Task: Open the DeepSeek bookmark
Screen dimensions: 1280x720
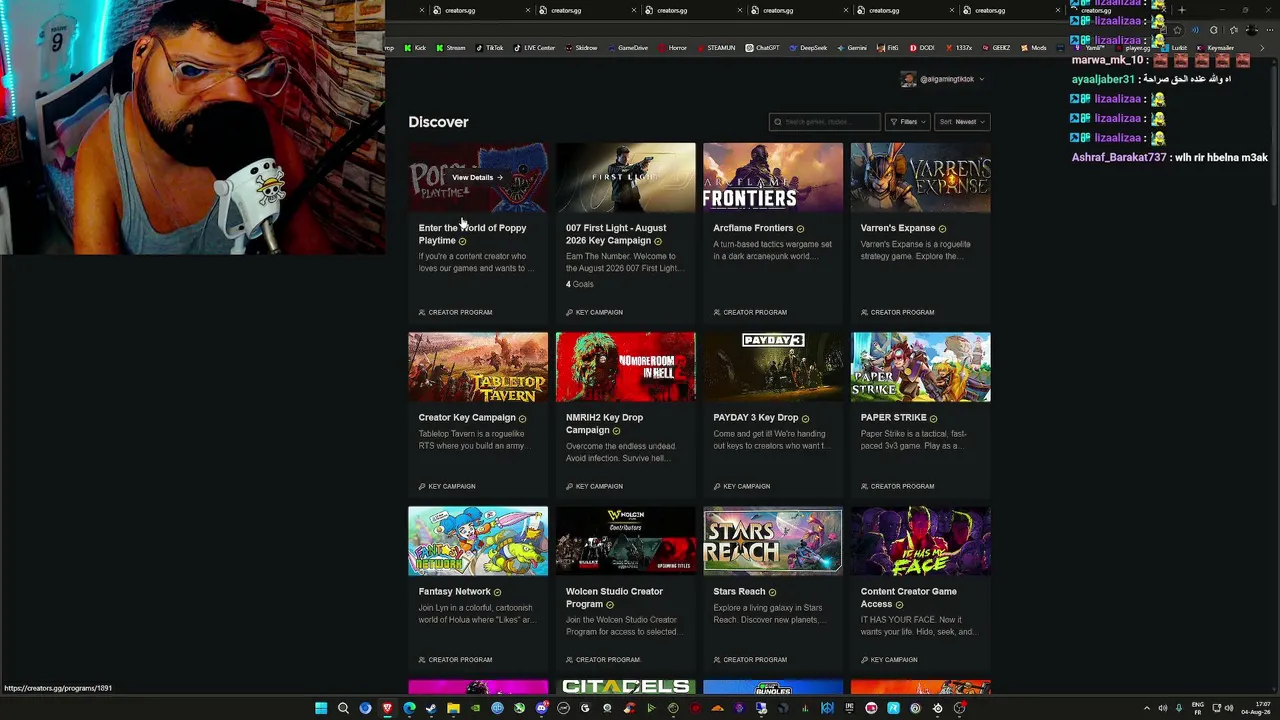Action: pyautogui.click(x=809, y=48)
